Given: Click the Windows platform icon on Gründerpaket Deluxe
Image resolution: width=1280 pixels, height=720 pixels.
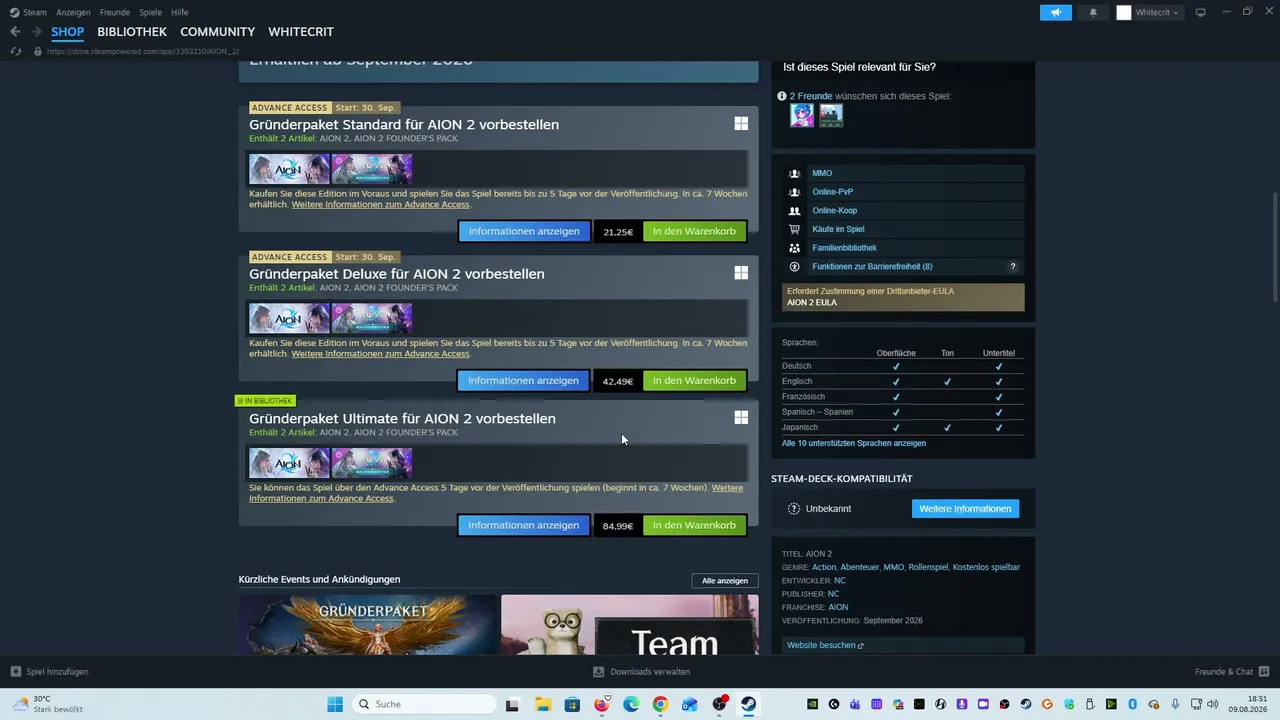Looking at the screenshot, I should tap(741, 273).
